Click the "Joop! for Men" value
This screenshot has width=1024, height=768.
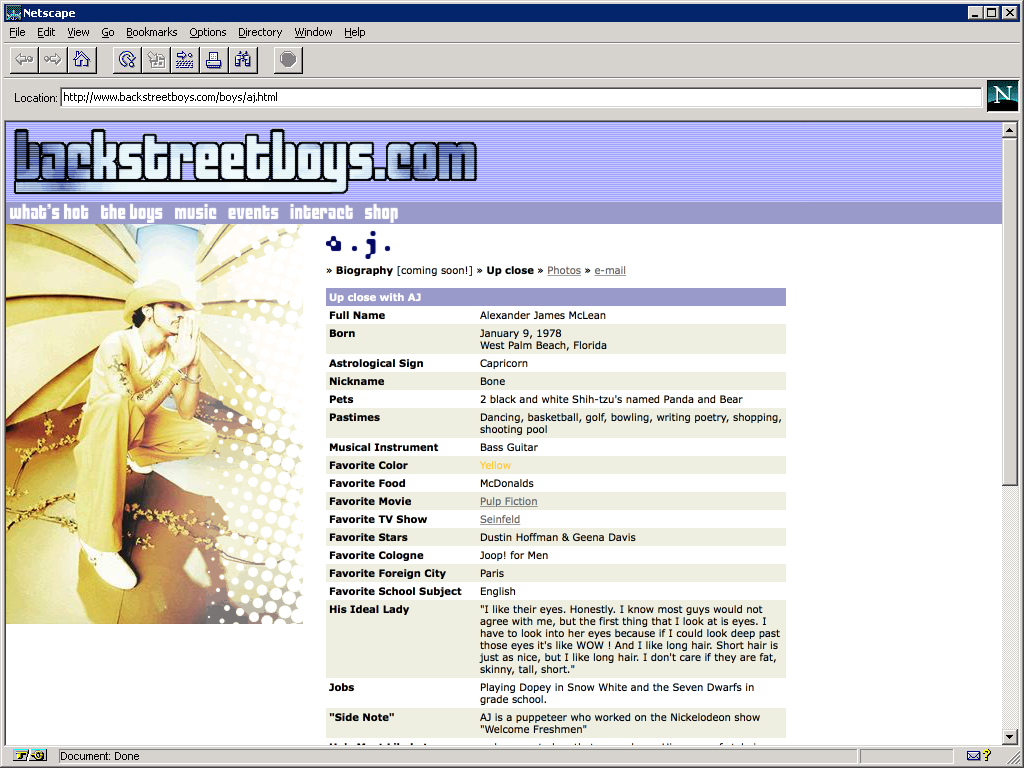tap(514, 556)
